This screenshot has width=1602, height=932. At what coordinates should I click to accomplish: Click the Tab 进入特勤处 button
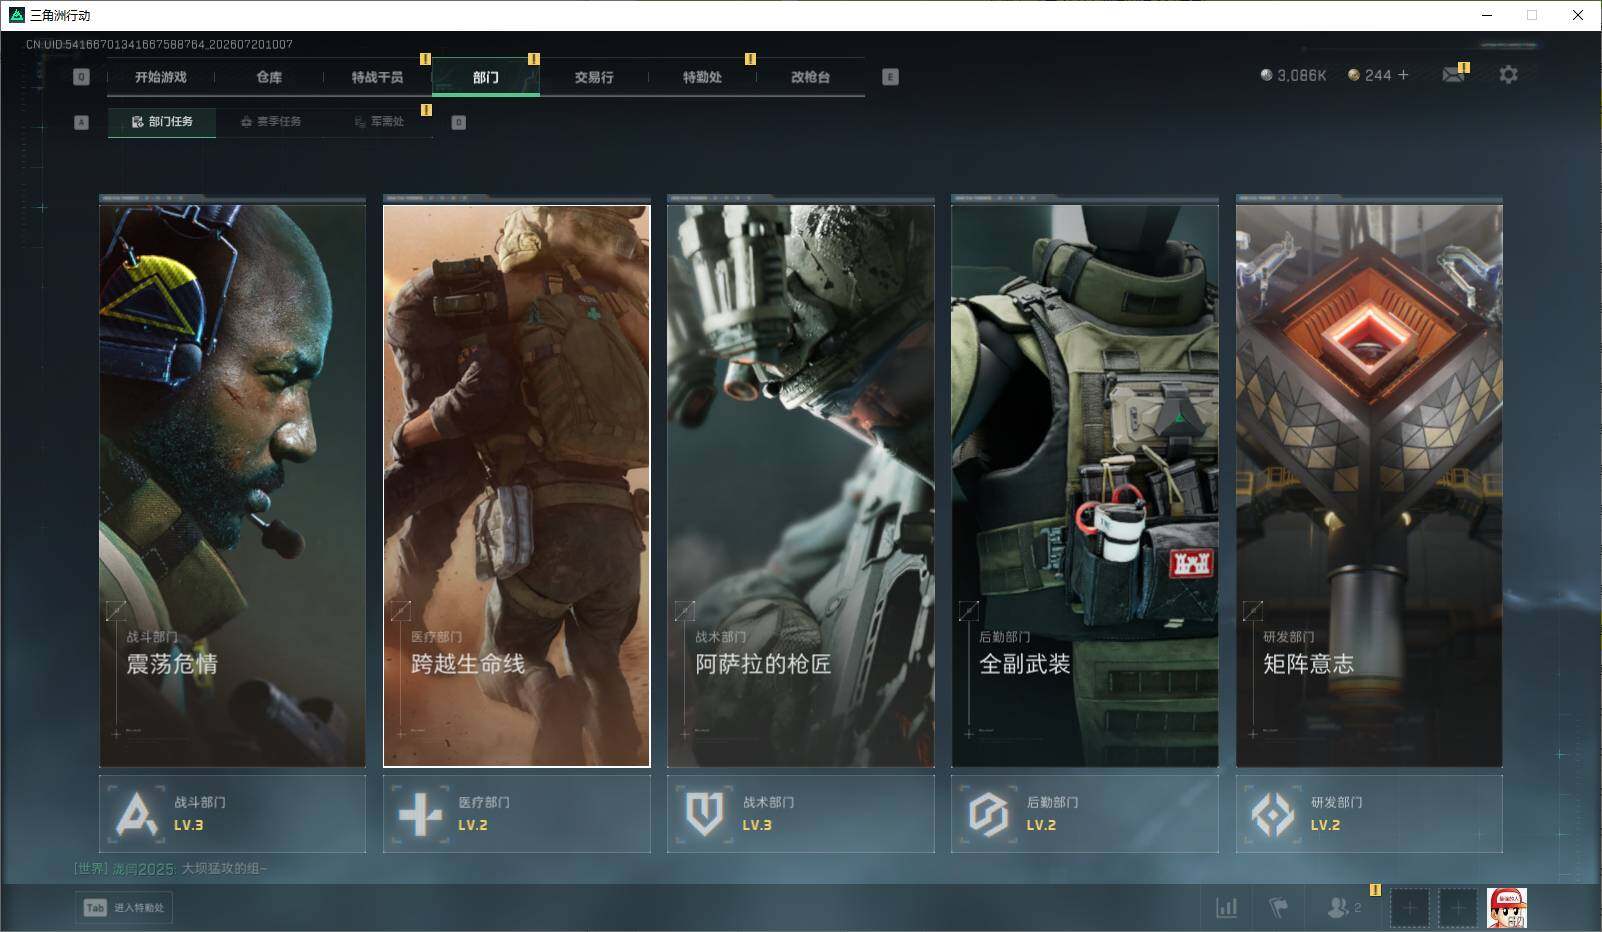click(124, 907)
